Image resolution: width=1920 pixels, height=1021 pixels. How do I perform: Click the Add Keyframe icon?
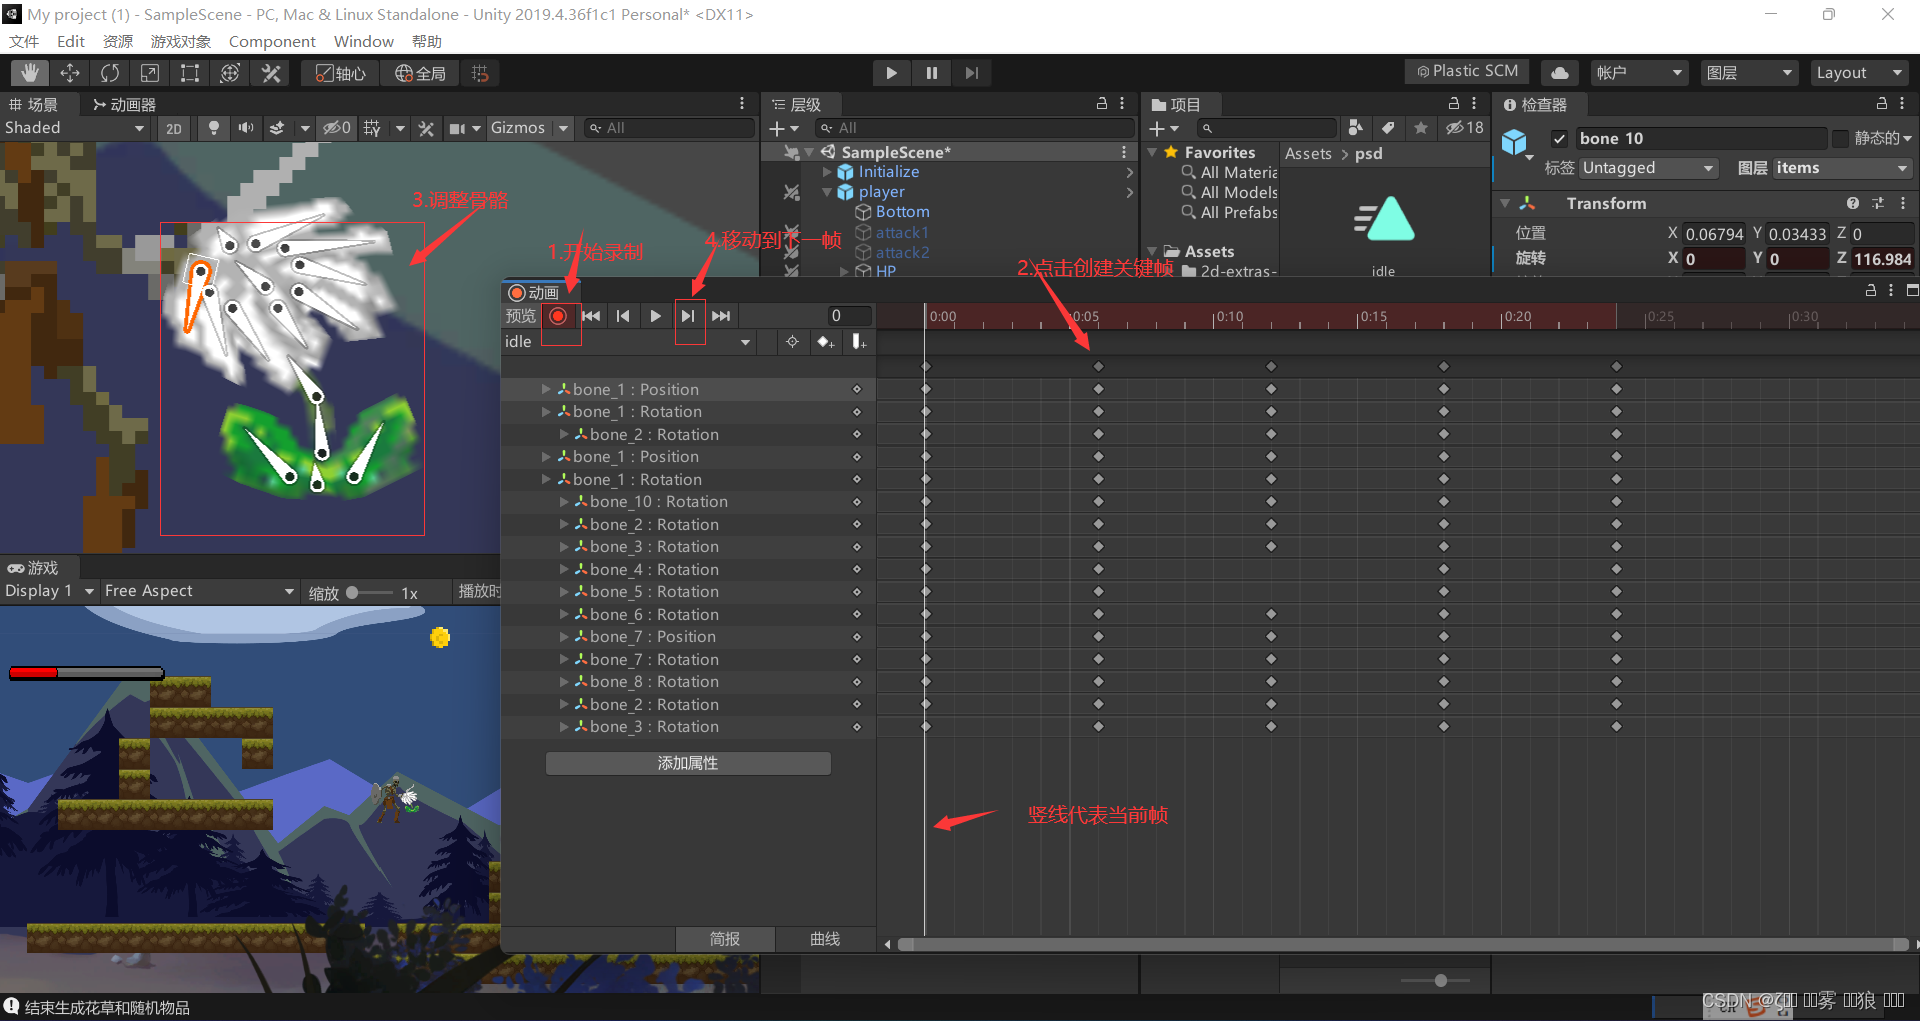point(825,342)
